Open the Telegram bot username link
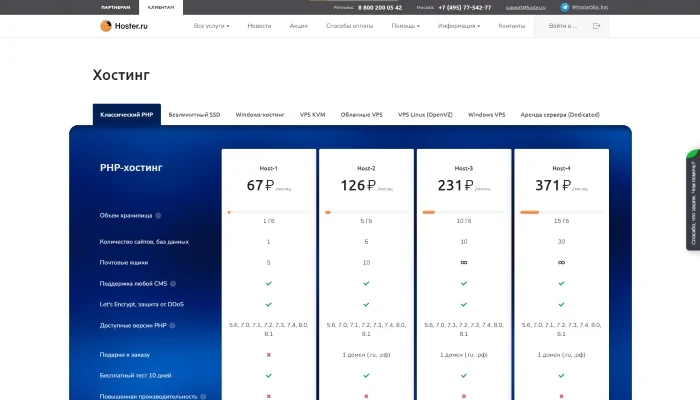 [590, 7]
